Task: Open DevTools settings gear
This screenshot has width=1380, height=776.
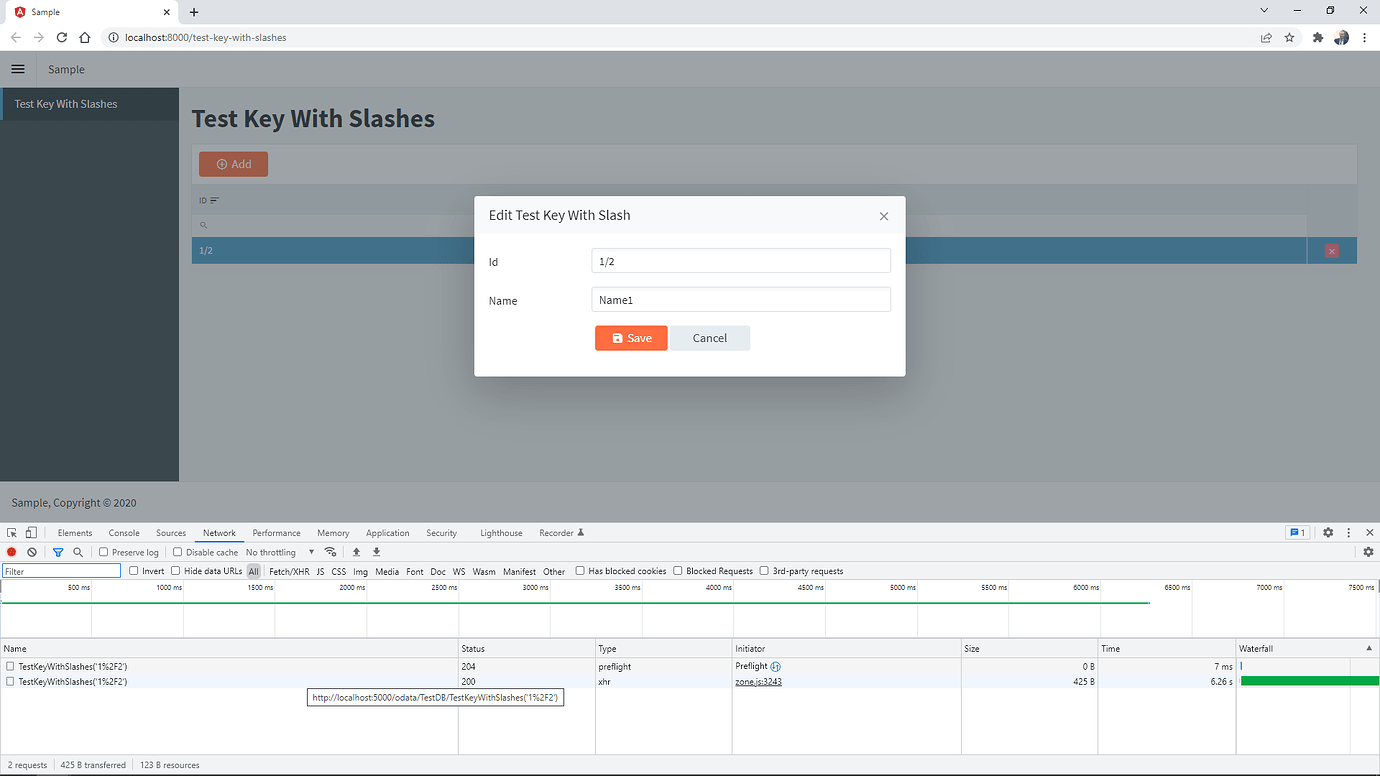Action: (x=1327, y=532)
